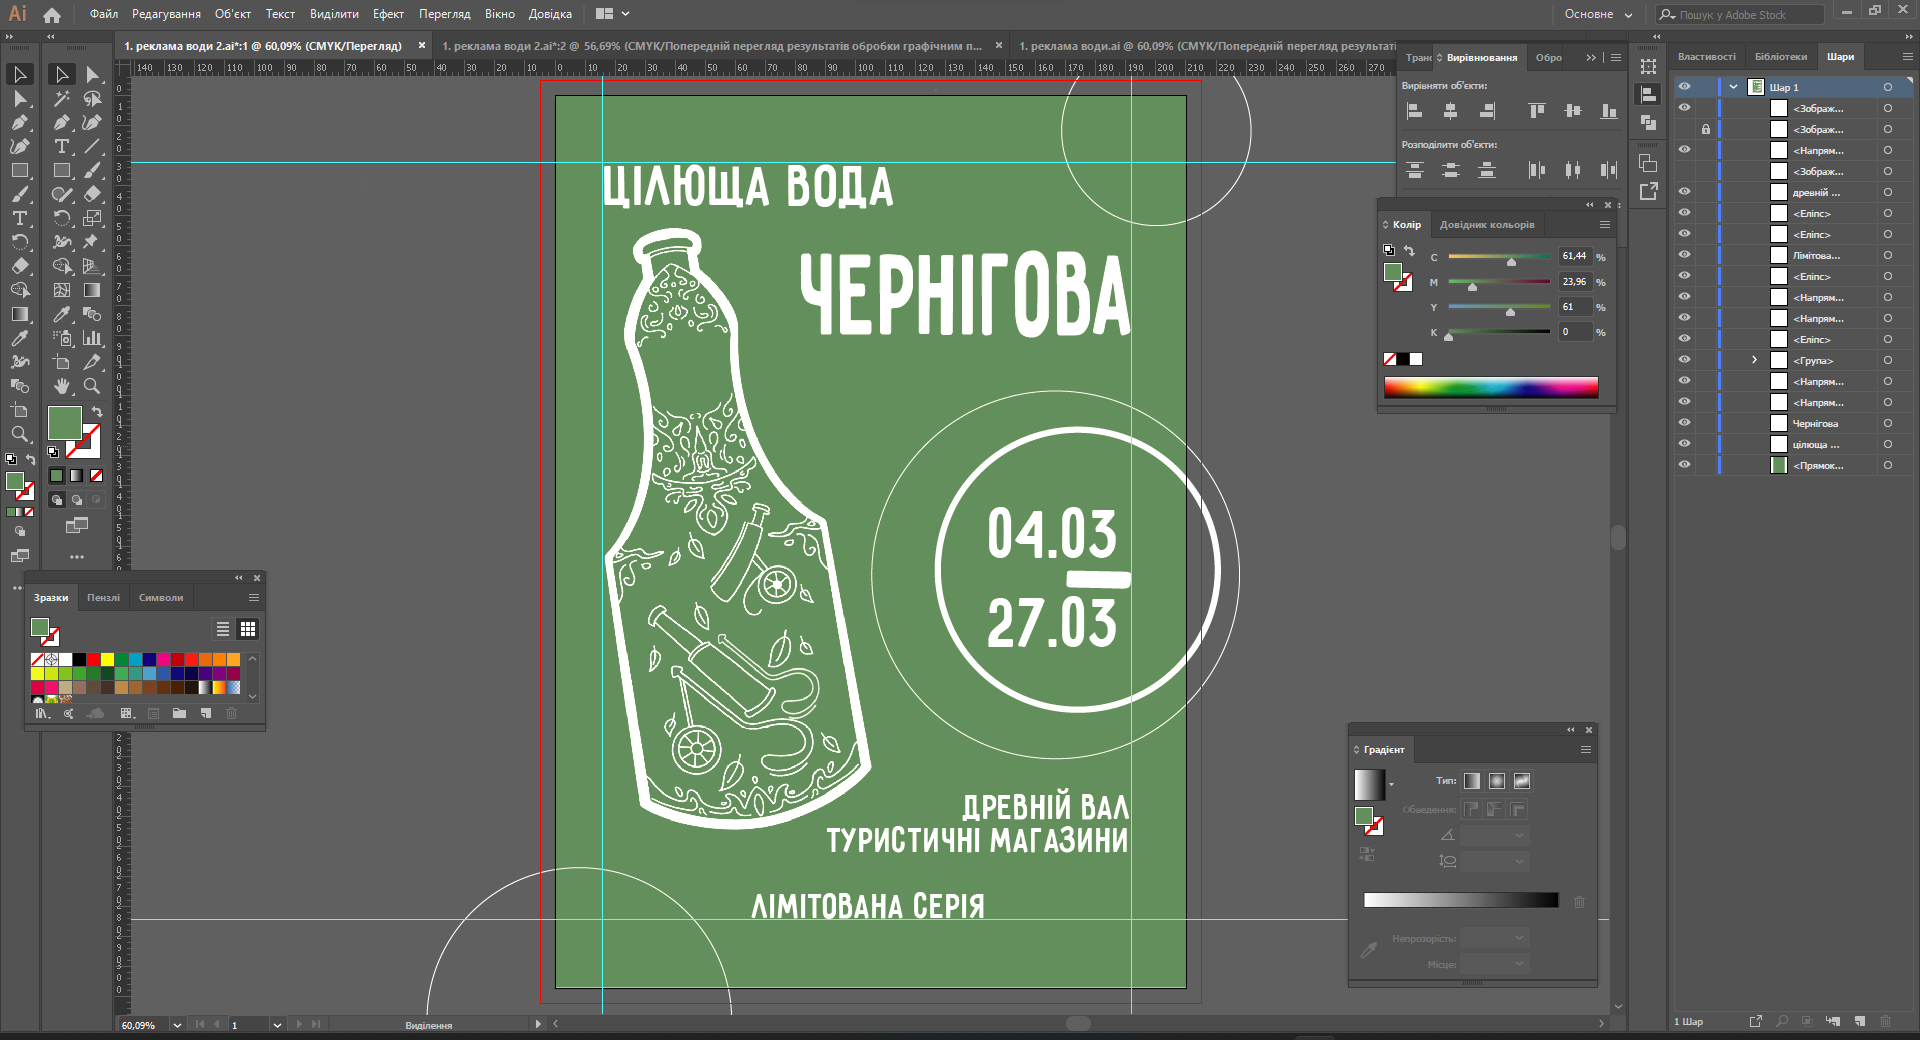Screen dimensions: 1920x1040
Task: Pick the Eyedropper tool in the wide toolbar
Action: [x=61, y=314]
